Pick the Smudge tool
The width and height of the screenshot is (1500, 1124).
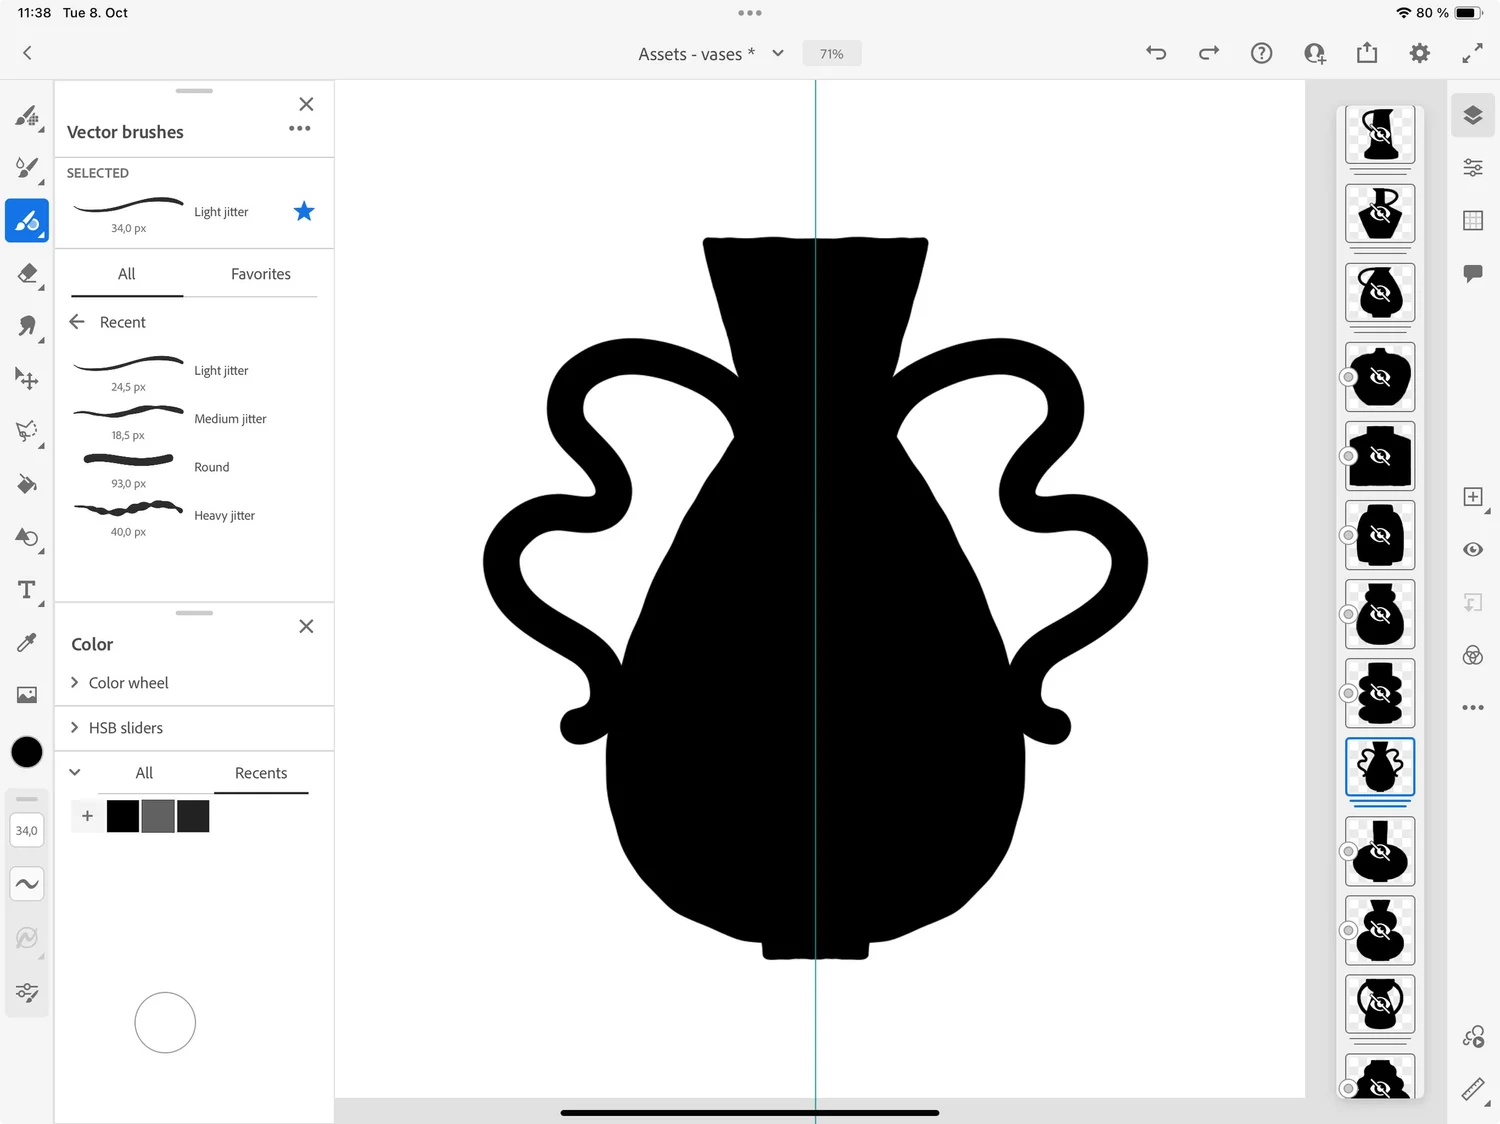point(27,327)
